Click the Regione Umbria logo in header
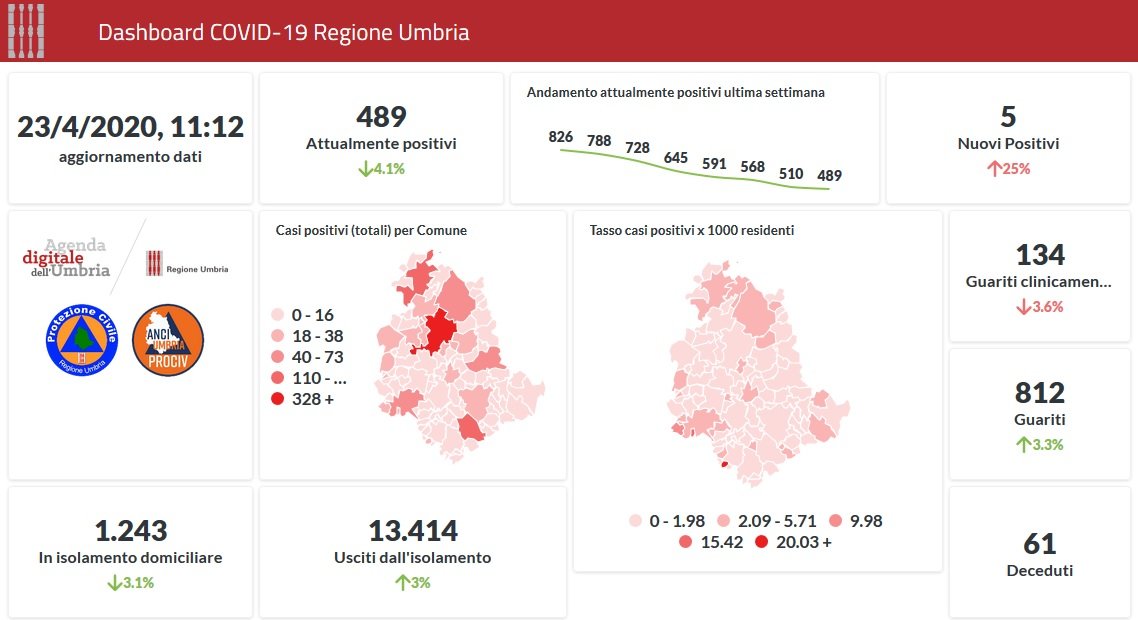This screenshot has height=620, width=1138. (x=27, y=31)
